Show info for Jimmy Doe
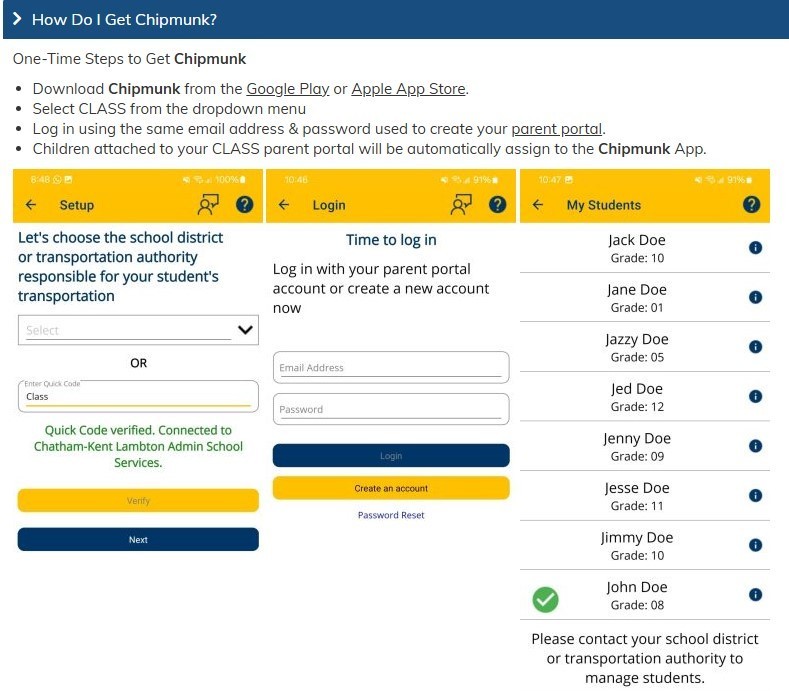This screenshot has height=691, width=789. (x=755, y=545)
